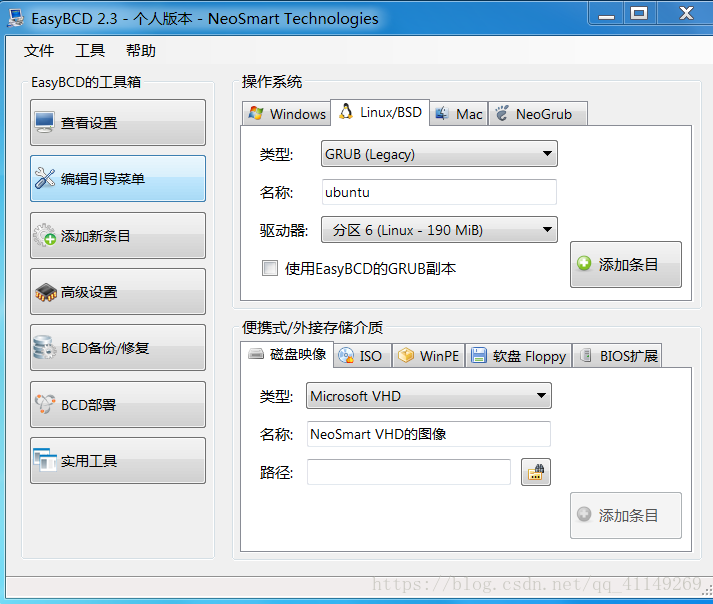Click the monitor icon beside 查看设置
Screen dimensions: 713x604
coord(45,122)
